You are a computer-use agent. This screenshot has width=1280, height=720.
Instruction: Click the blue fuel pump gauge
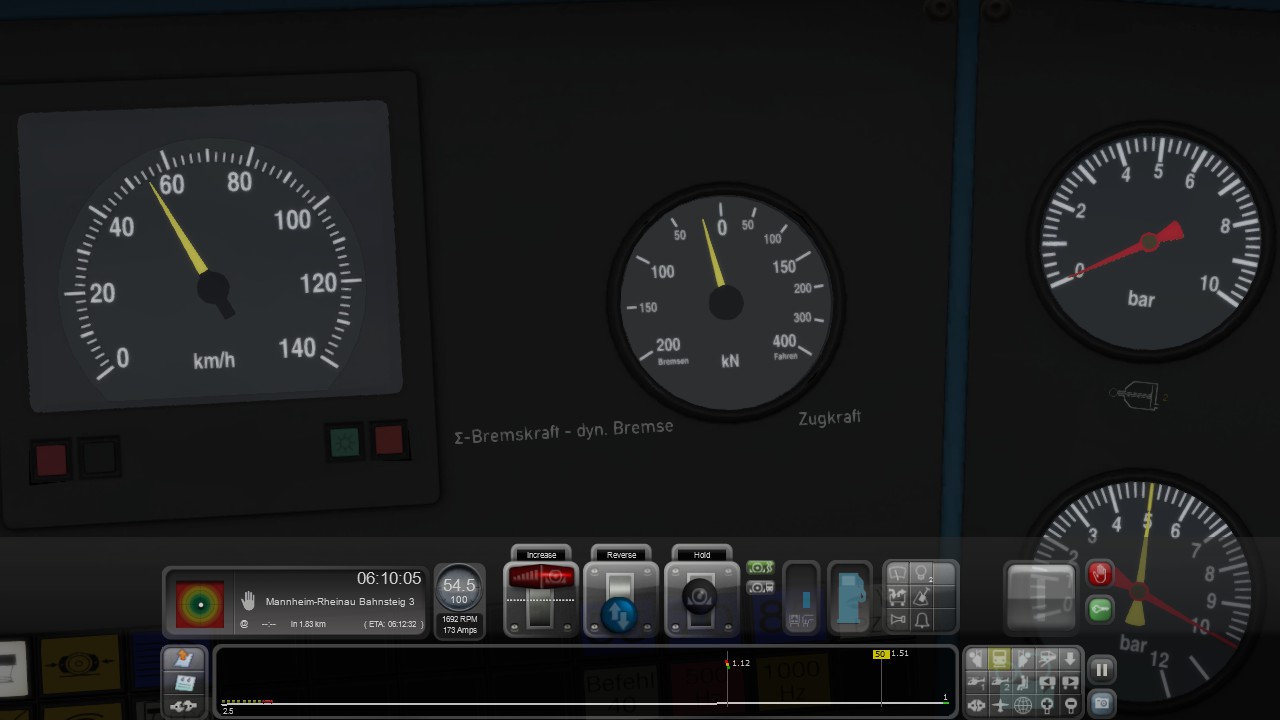point(850,598)
